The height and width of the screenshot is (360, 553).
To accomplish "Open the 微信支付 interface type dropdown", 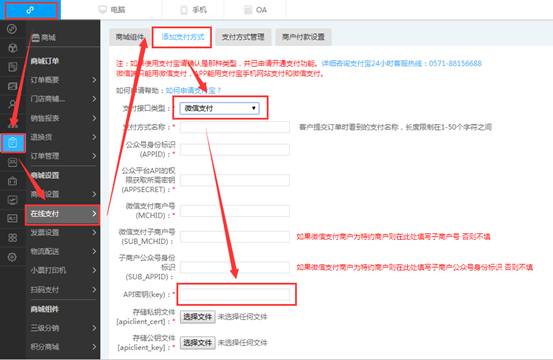I will (x=219, y=108).
